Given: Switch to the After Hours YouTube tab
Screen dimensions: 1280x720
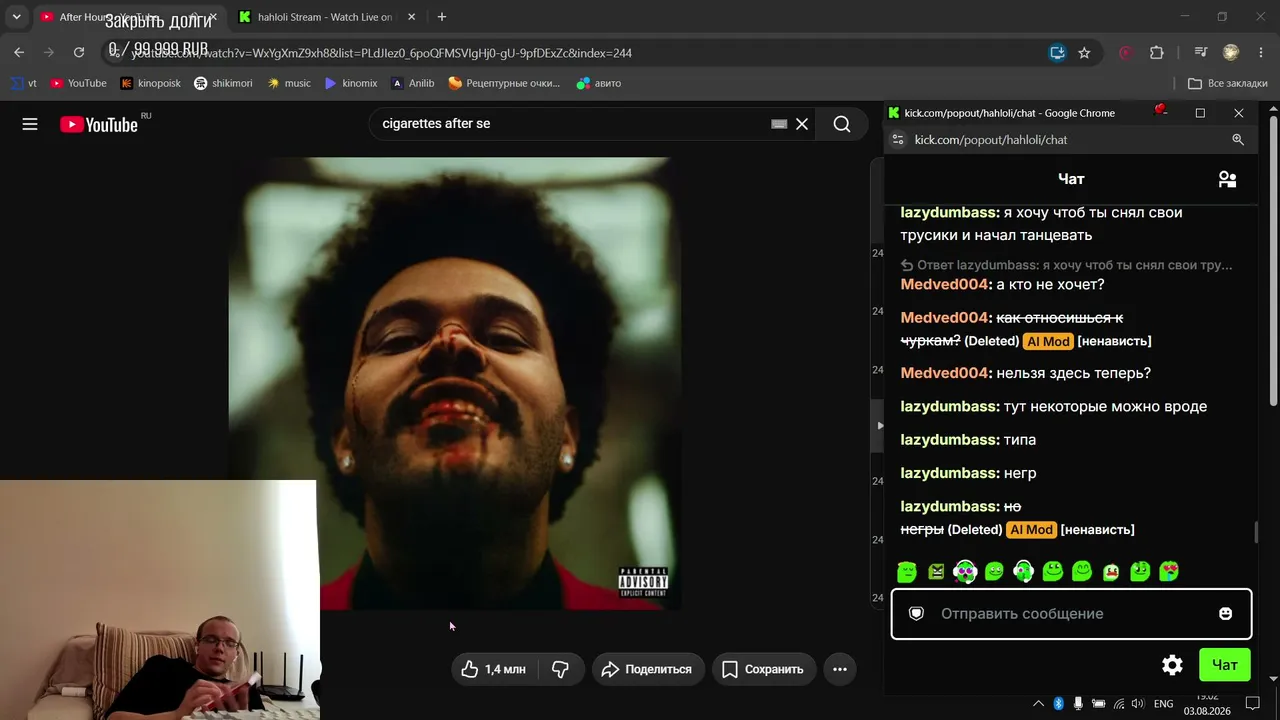Looking at the screenshot, I should tap(128, 17).
